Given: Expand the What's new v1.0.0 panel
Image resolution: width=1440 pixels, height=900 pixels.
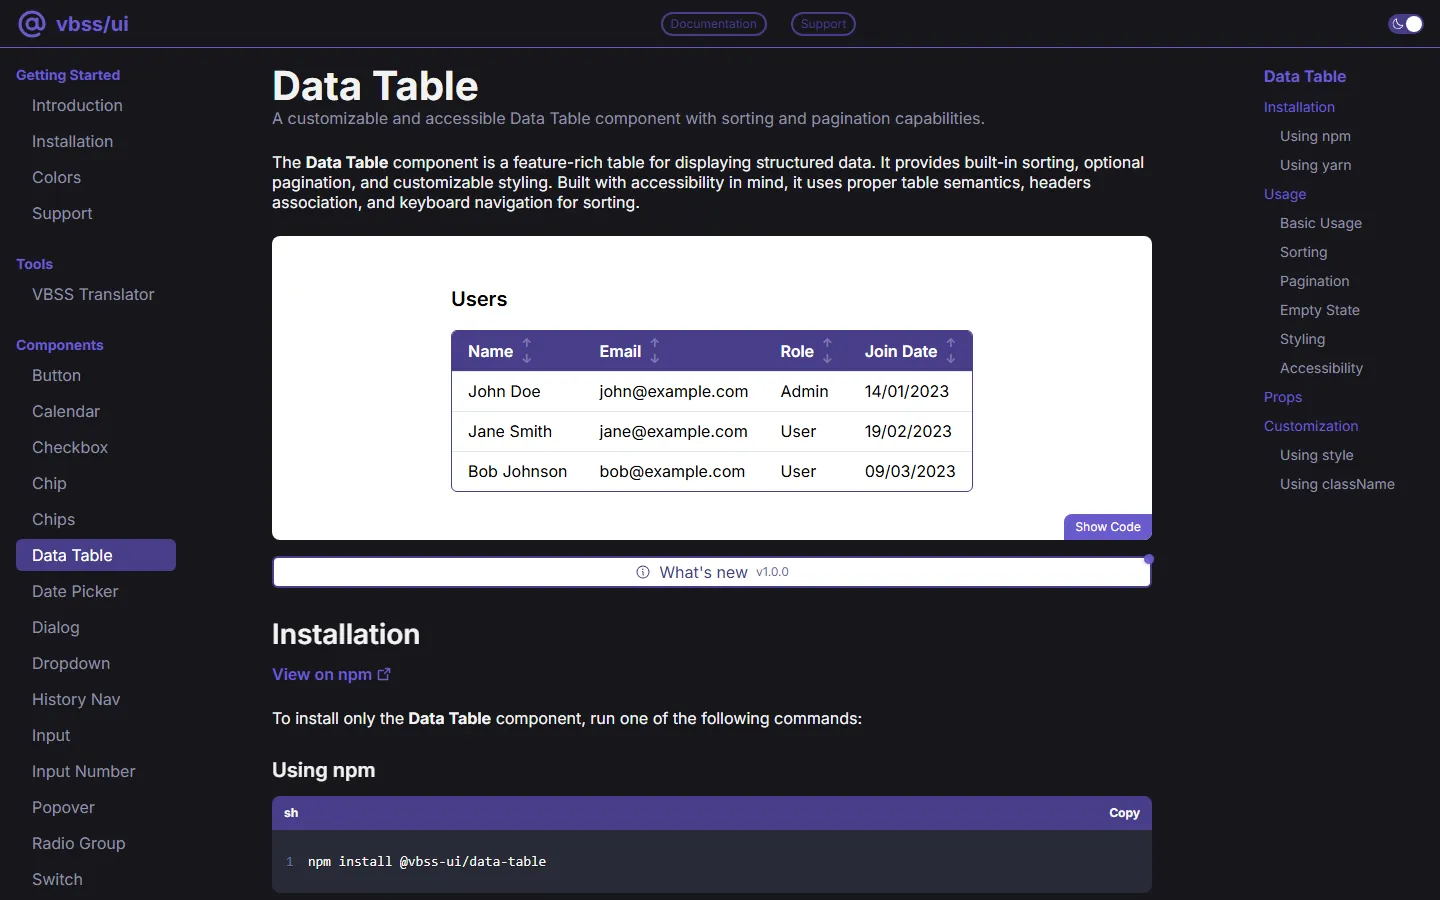Looking at the screenshot, I should [x=712, y=572].
